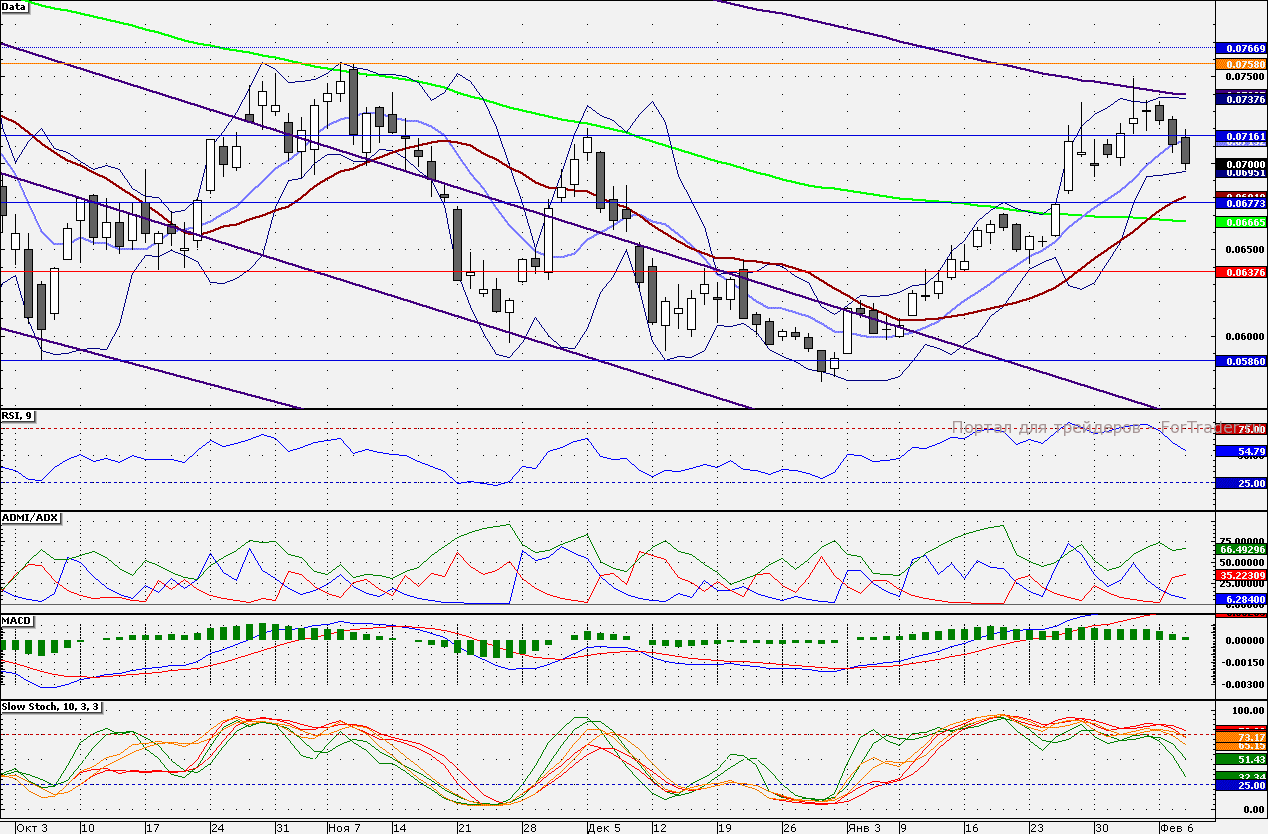Viewport: 1268px width, 834px height.
Task: Select the green 0.06665 moving average tag
Action: [x=1240, y=222]
